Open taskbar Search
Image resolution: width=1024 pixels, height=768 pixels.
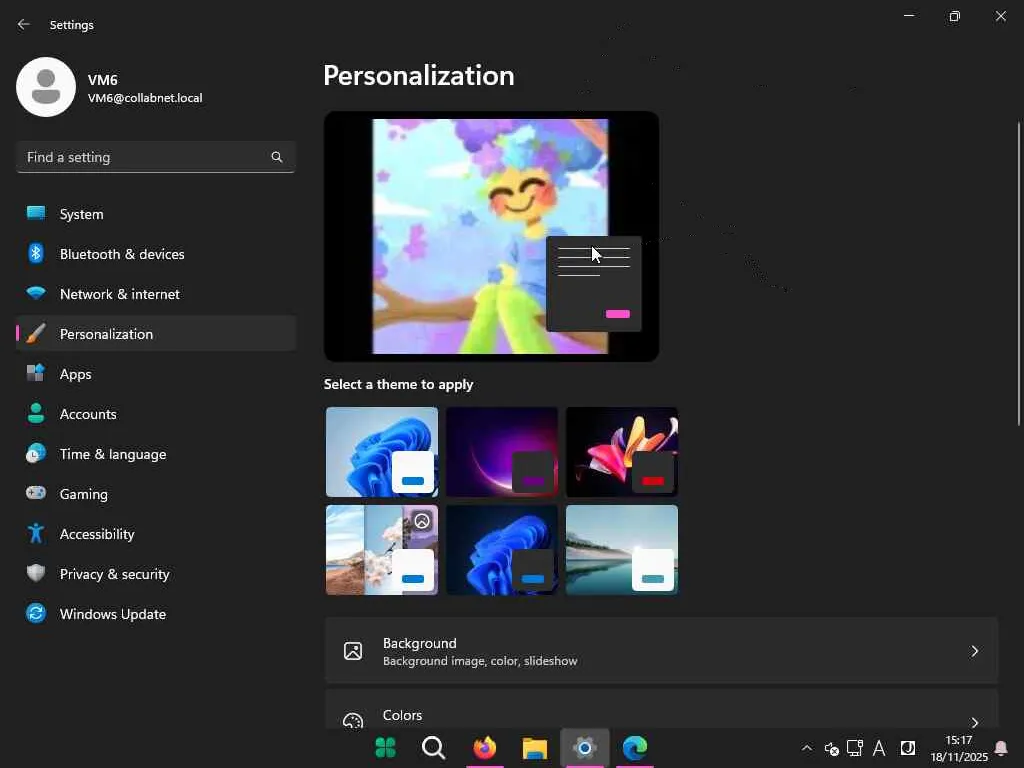click(x=434, y=748)
